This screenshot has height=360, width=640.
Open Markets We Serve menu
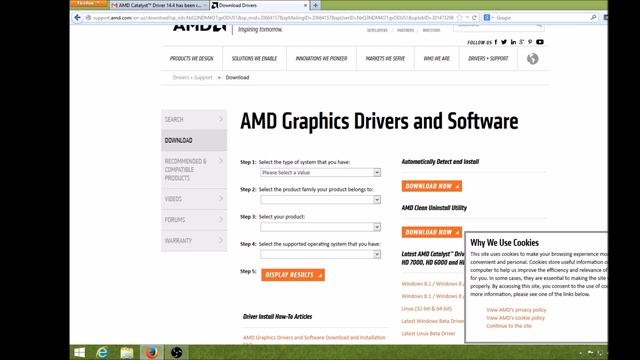point(385,59)
